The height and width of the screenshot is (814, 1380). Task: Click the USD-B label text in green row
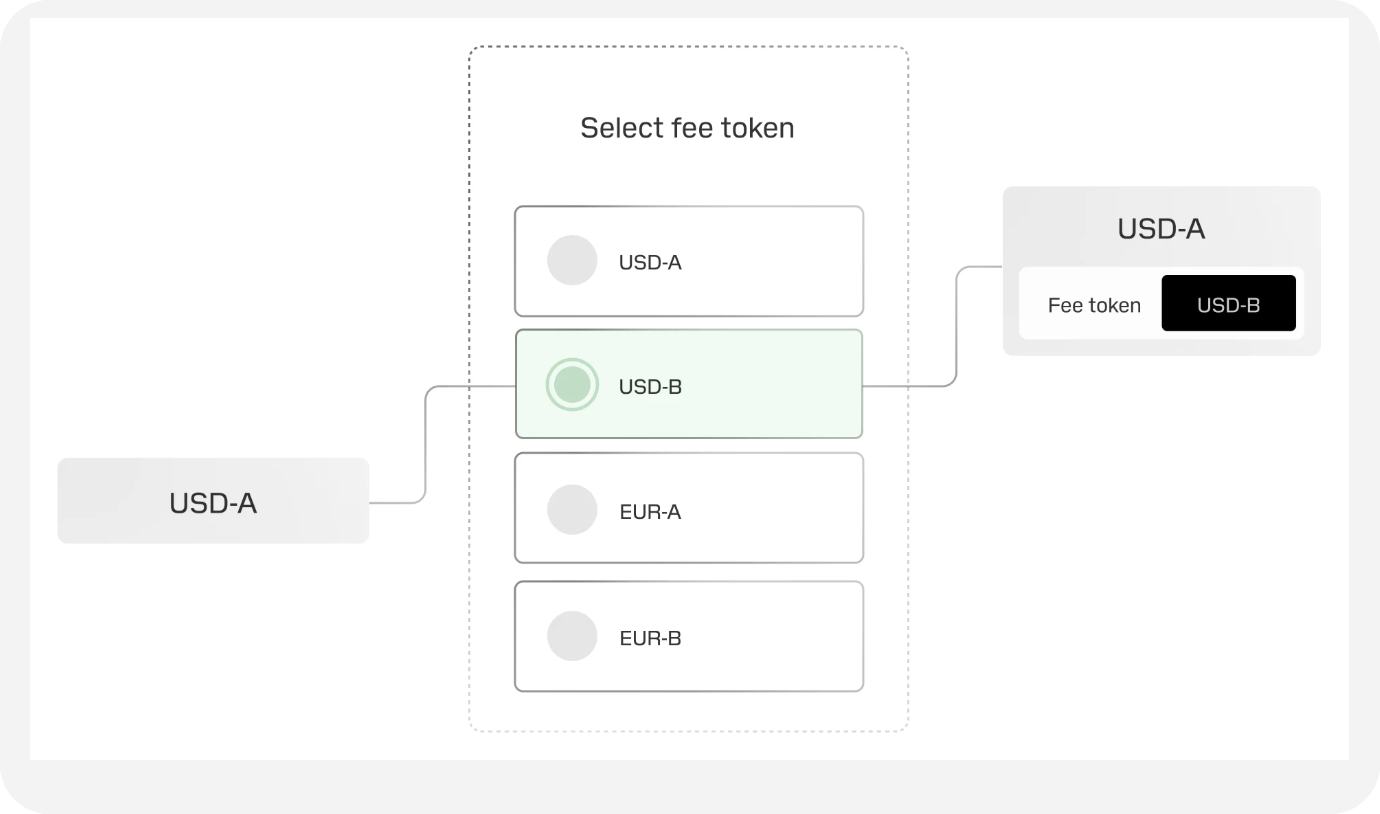[x=650, y=387]
